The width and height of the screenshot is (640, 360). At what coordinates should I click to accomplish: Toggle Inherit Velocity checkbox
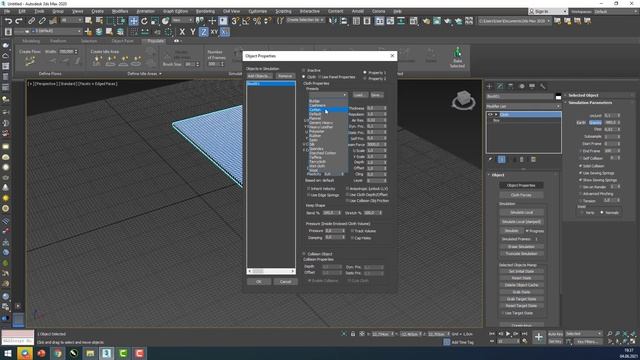(x=309, y=189)
